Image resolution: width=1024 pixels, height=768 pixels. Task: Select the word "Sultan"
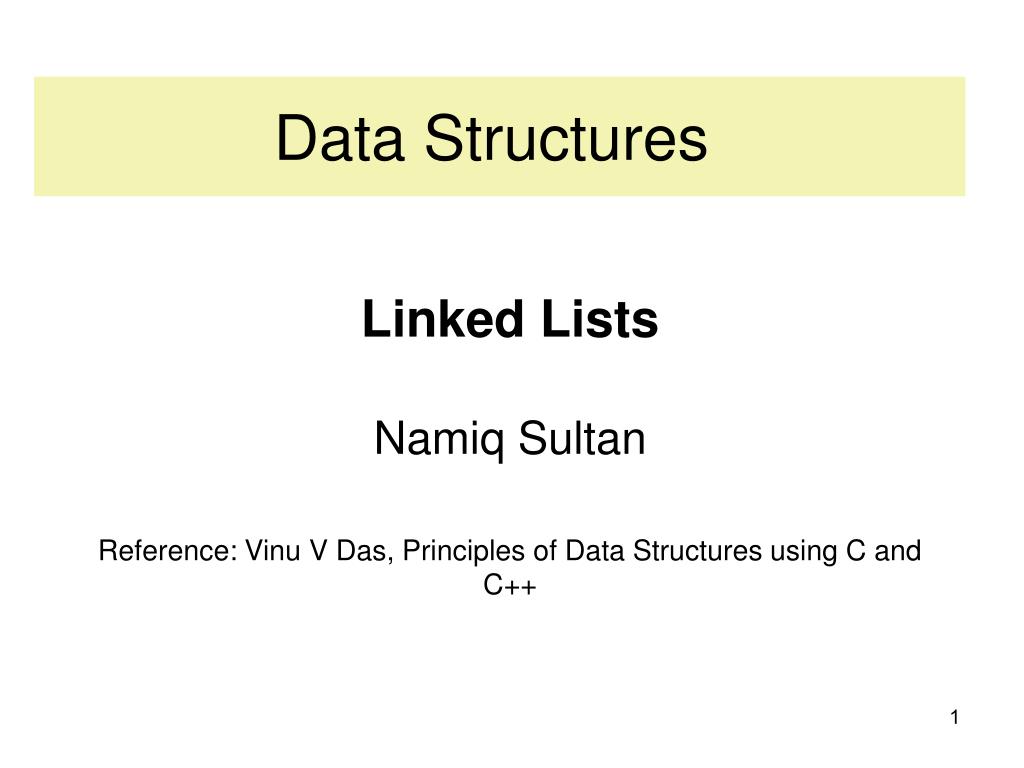[582, 438]
